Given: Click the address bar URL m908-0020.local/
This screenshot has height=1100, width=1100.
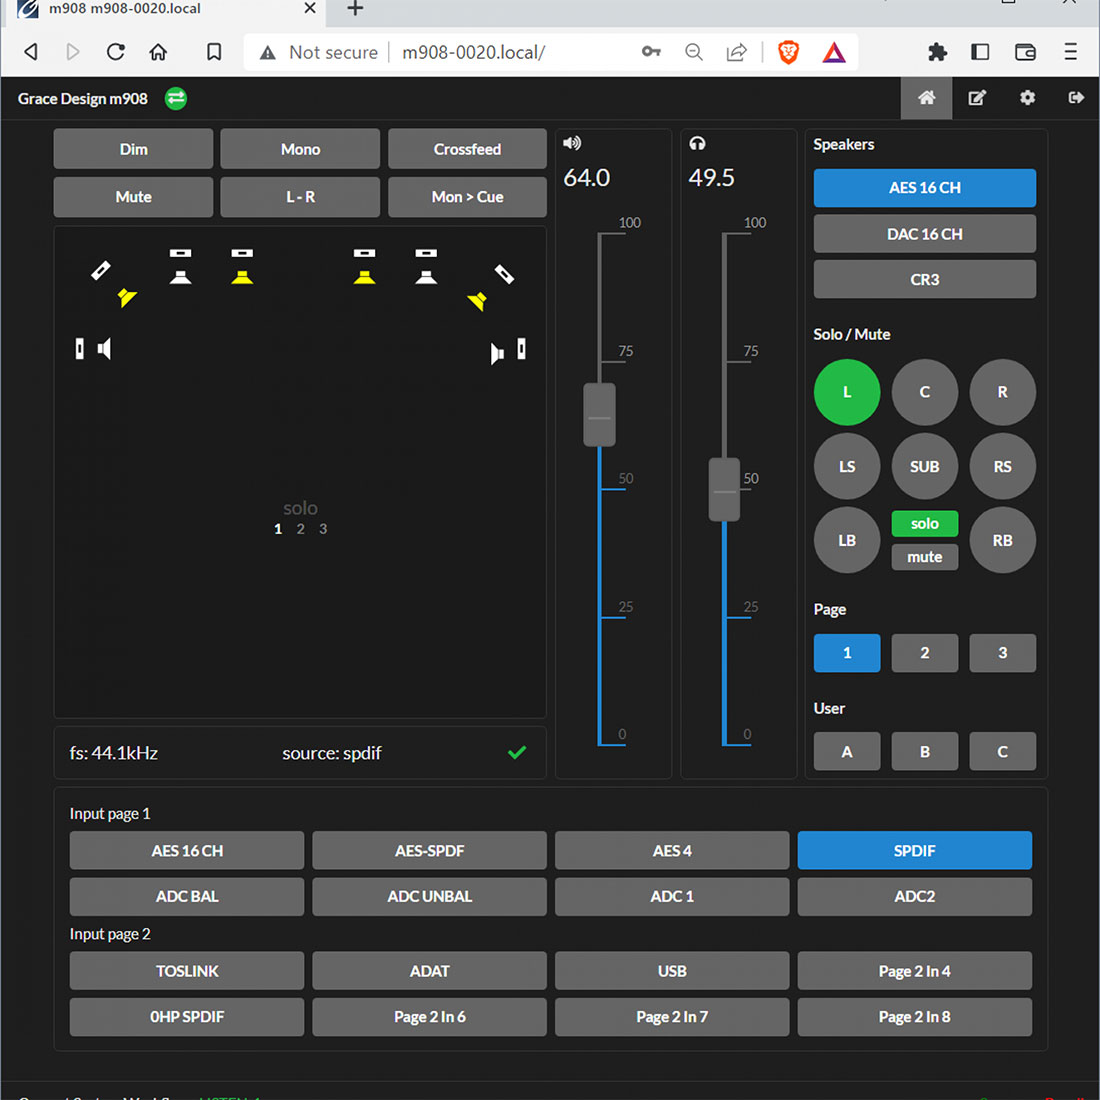Looking at the screenshot, I should pos(474,53).
